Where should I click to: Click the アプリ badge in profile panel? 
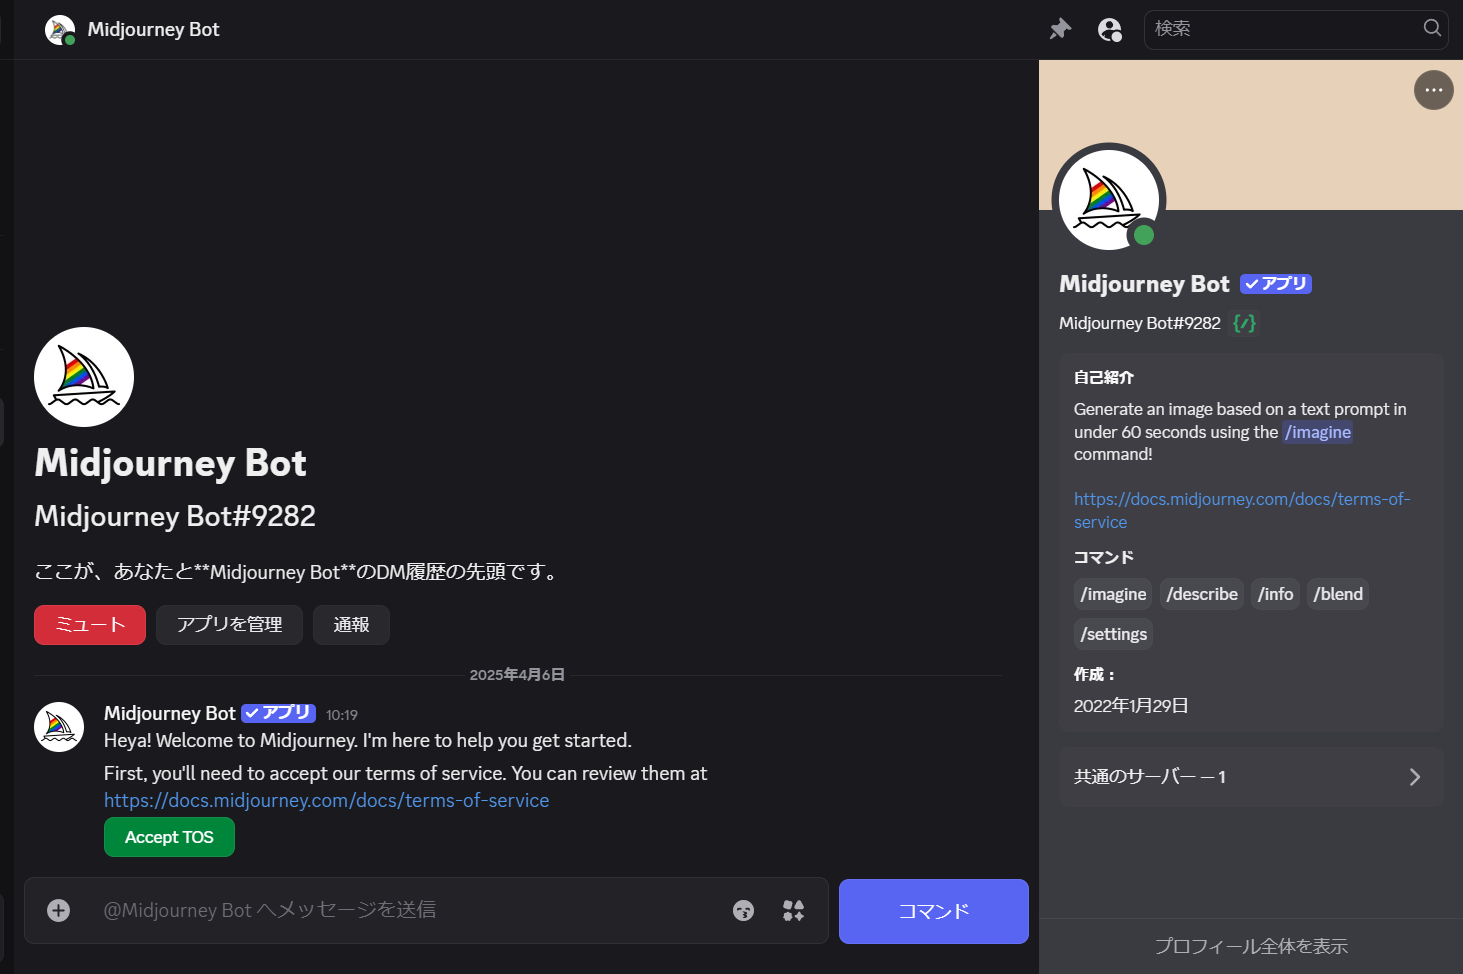1275,284
